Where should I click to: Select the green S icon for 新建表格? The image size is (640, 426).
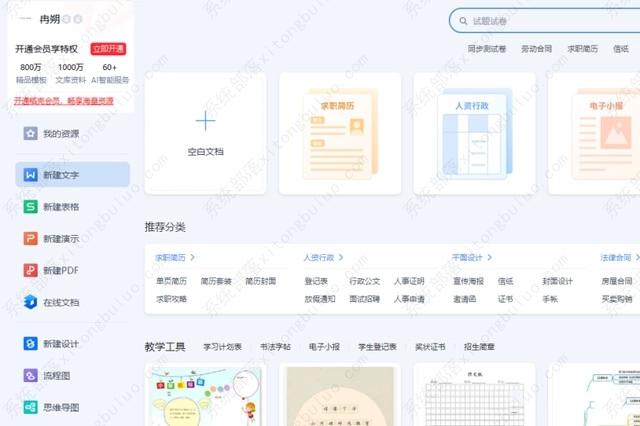[x=31, y=206]
